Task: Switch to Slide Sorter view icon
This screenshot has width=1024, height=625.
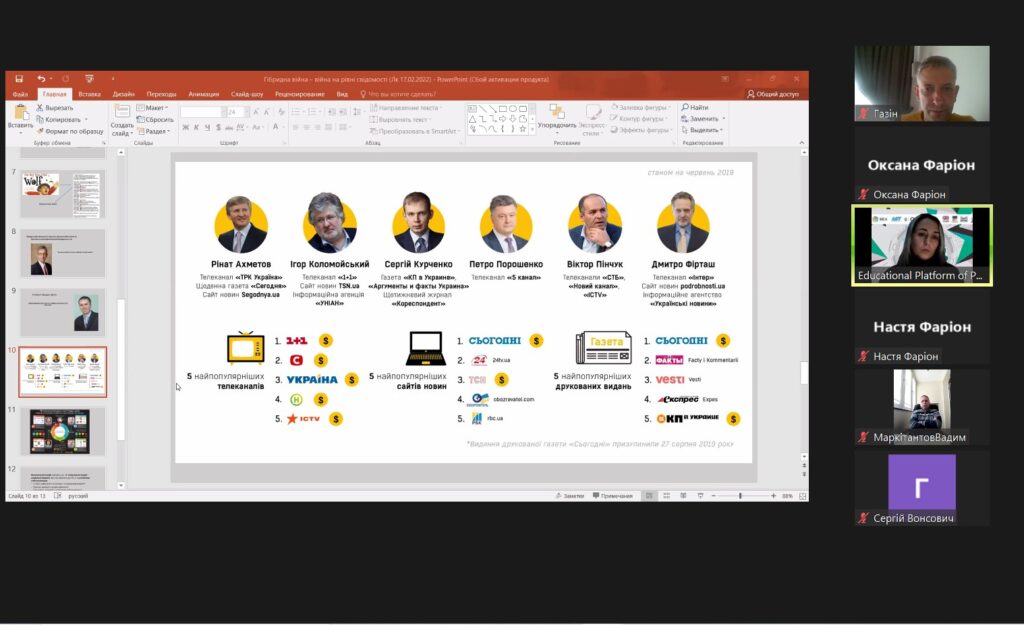Action: coord(665,496)
